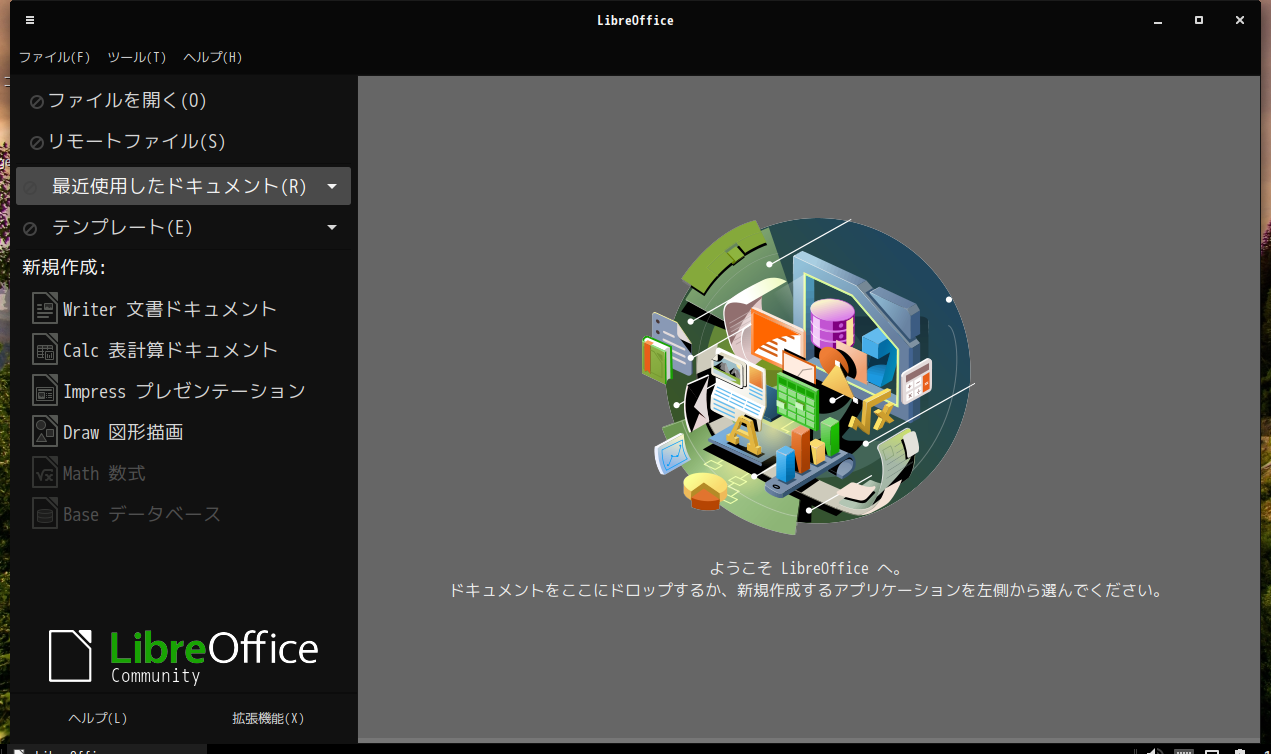
Task: Create a new Writer 文書ドキュメント
Action: click(x=154, y=309)
